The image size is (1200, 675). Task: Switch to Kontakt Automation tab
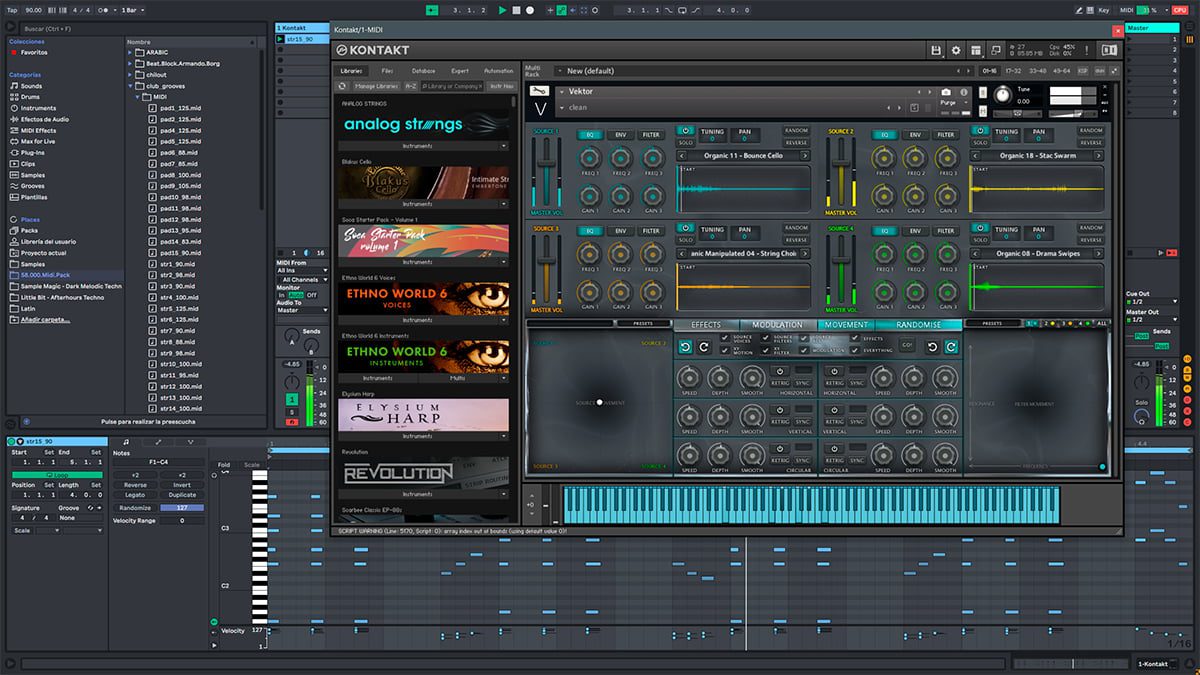(x=498, y=71)
